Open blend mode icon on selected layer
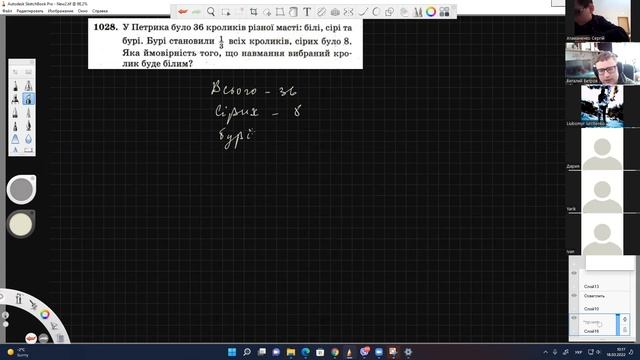Image resolution: width=640 pixels, height=360 pixels. [625, 319]
